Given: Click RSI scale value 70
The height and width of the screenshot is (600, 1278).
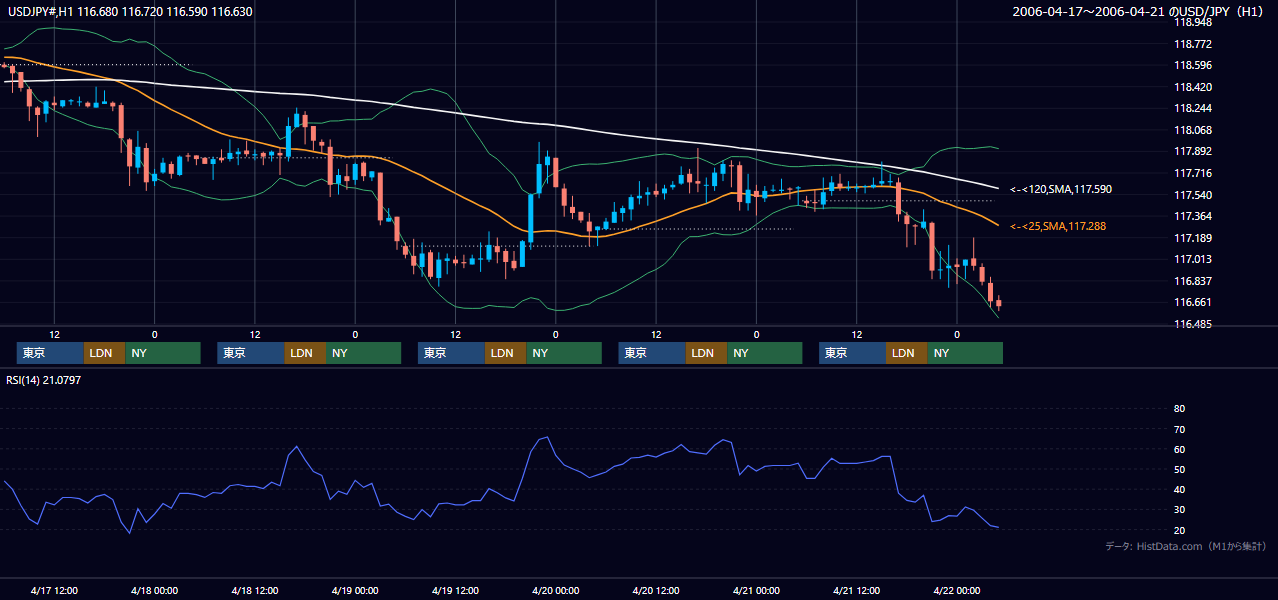Looking at the screenshot, I should tap(1179, 430).
